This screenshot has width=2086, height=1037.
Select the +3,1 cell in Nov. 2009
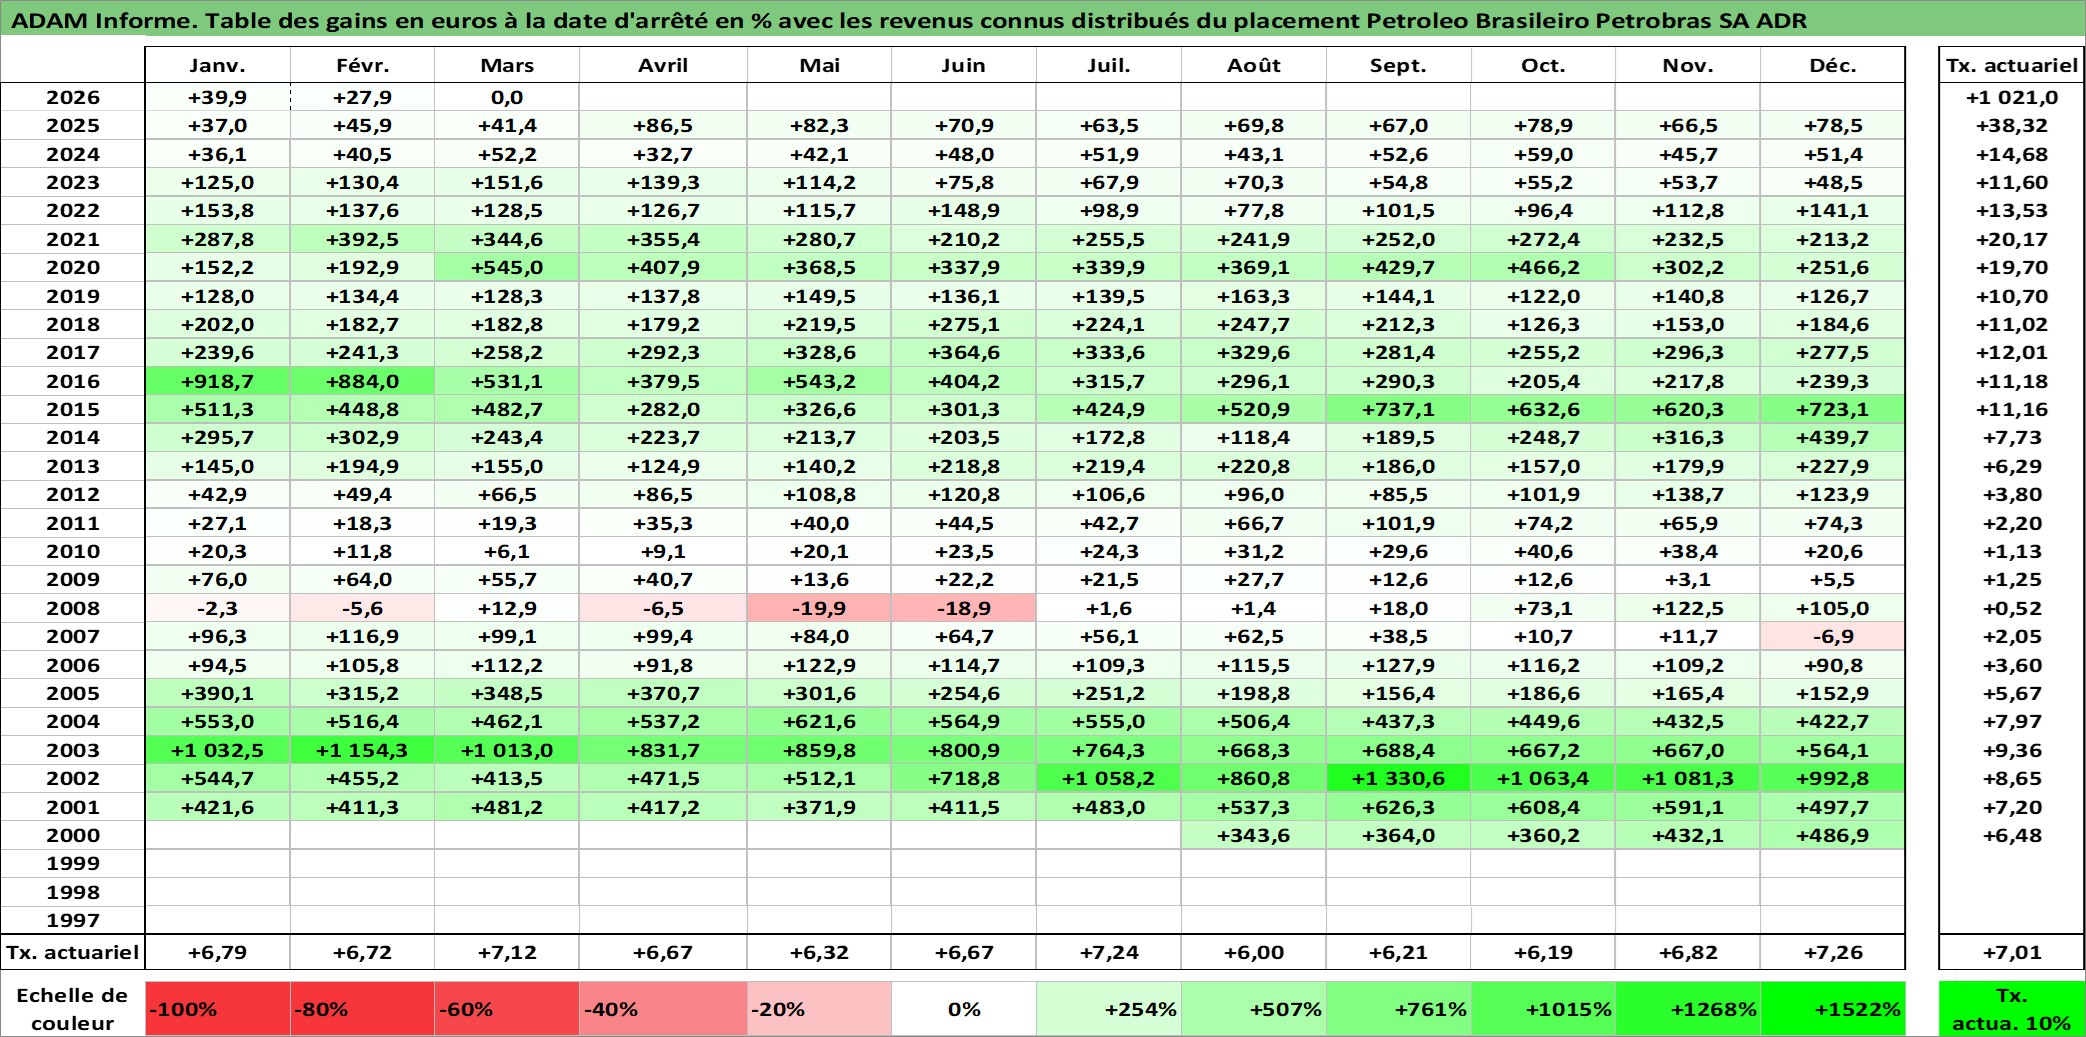pos(1688,579)
